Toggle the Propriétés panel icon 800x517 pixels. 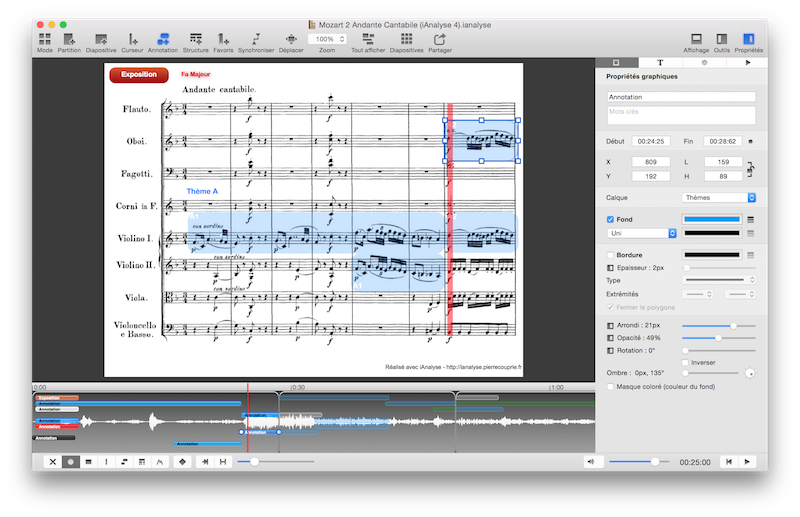coord(748,39)
